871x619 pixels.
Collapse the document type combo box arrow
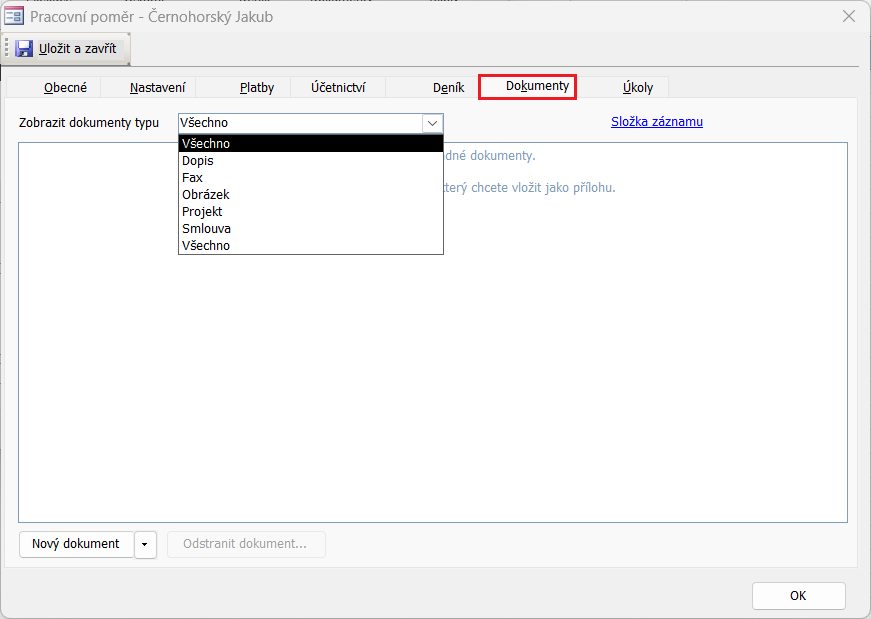(x=432, y=123)
